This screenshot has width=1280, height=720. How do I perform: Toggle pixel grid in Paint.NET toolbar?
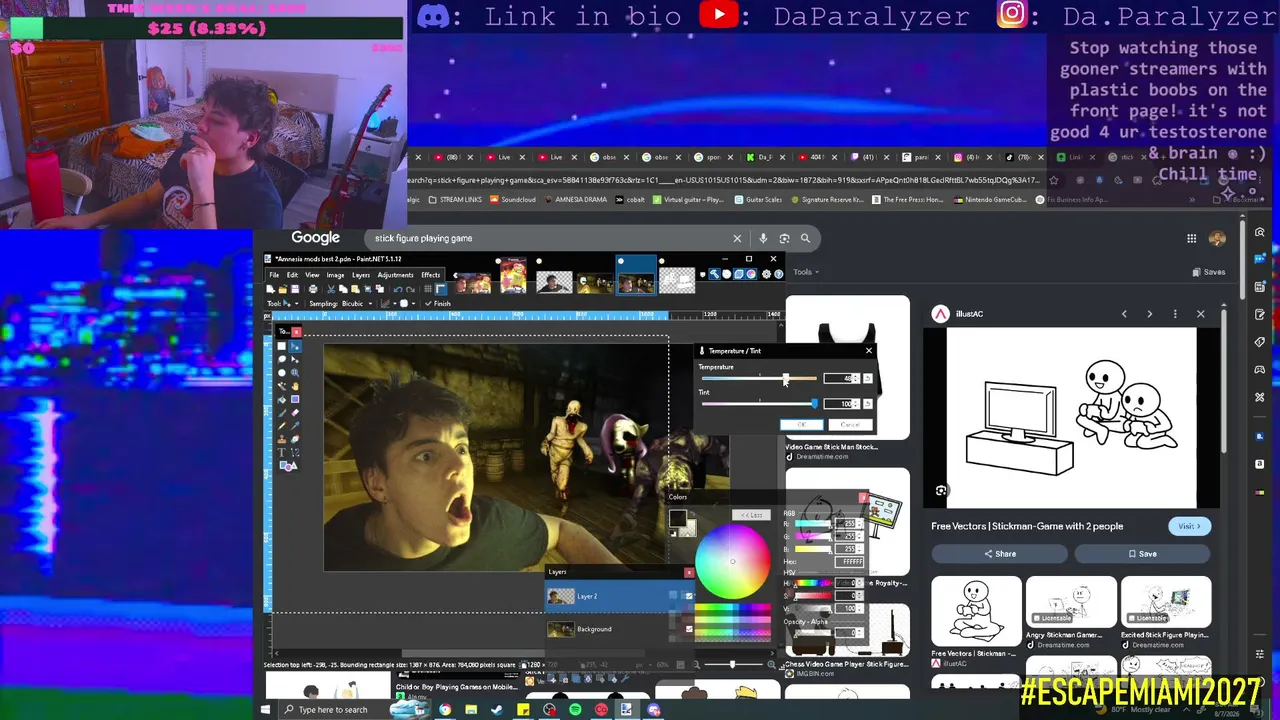click(426, 289)
